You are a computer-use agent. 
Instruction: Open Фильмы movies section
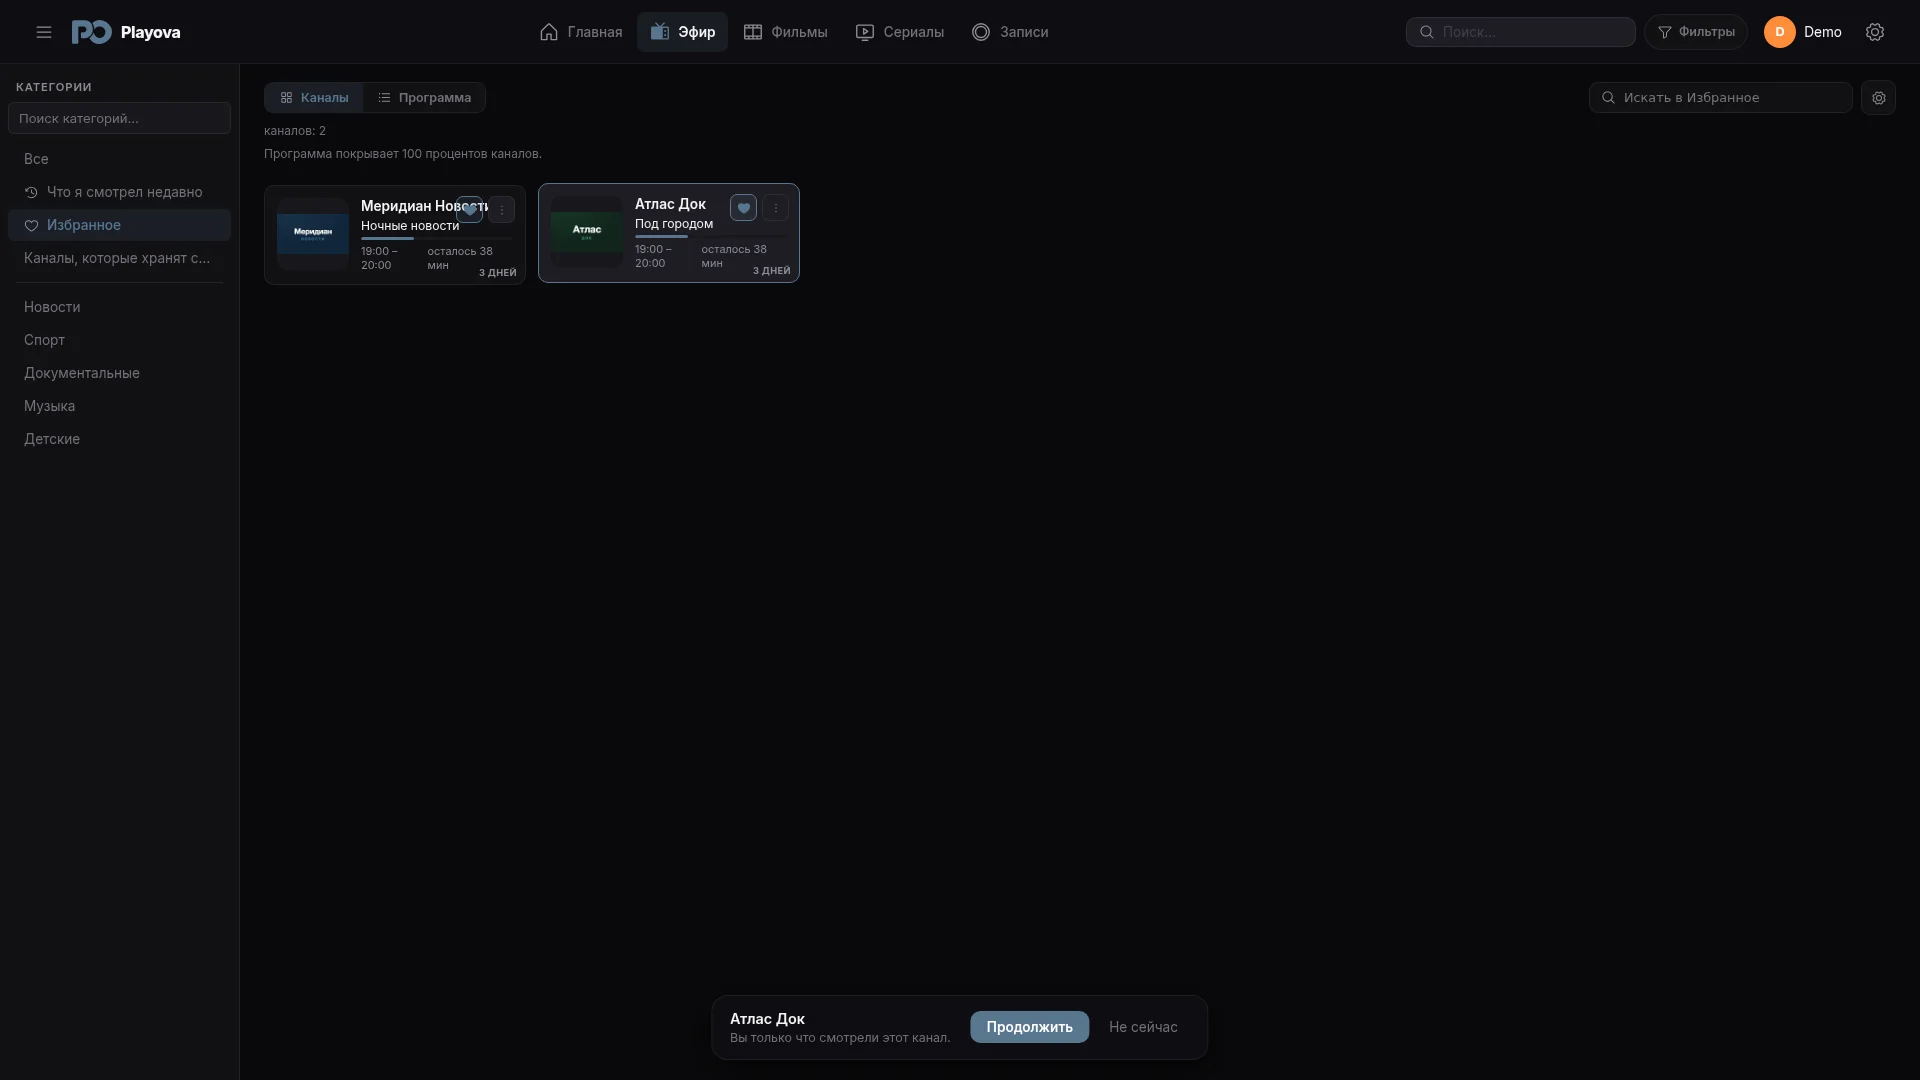coord(786,32)
